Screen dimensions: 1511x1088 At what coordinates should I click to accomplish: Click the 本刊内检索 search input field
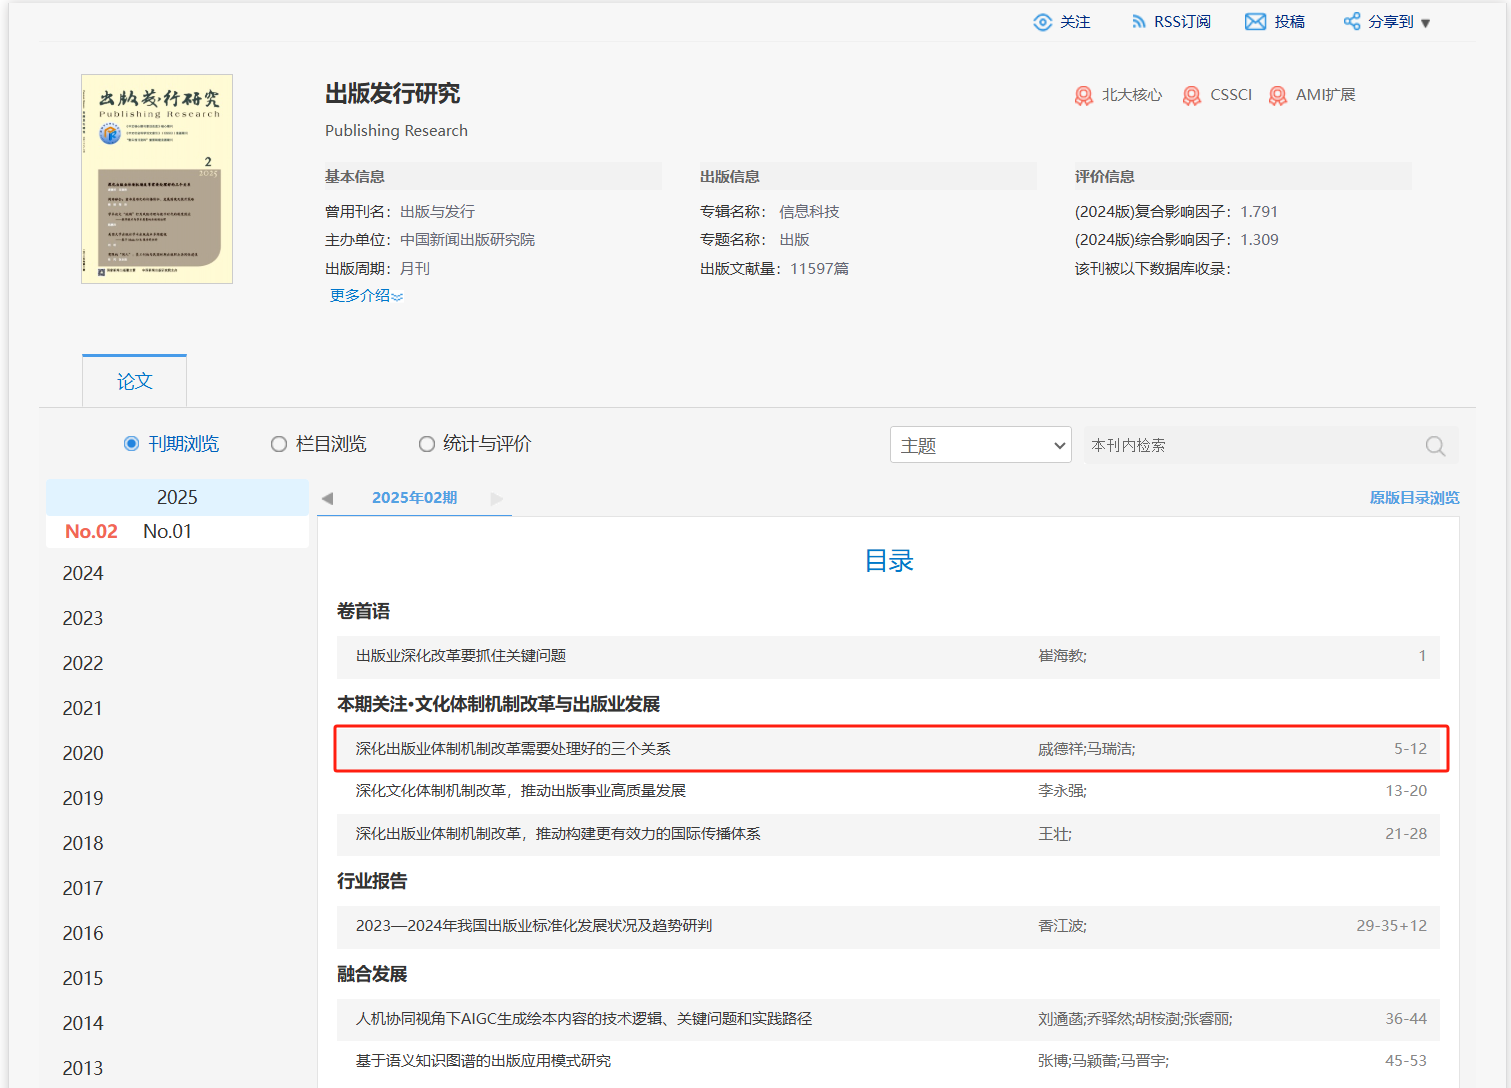[1250, 446]
